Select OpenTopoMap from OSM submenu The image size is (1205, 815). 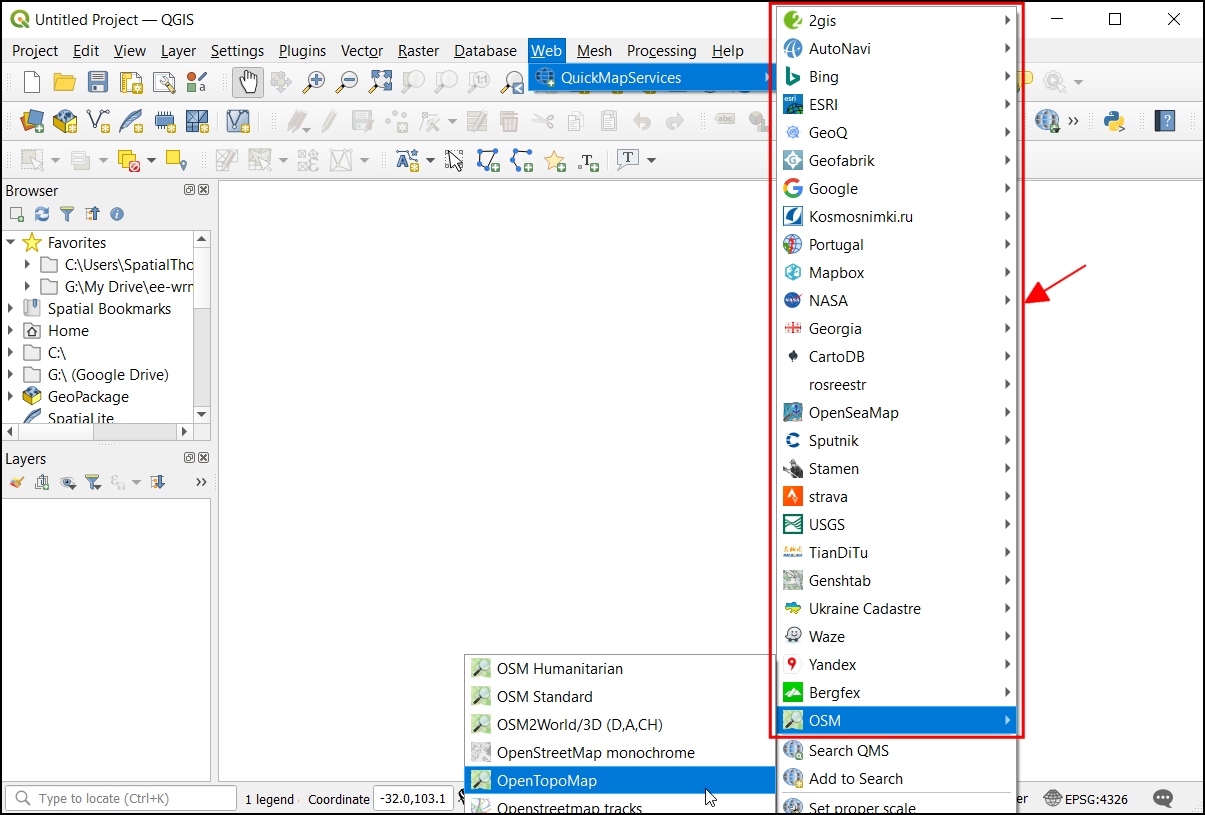620,780
